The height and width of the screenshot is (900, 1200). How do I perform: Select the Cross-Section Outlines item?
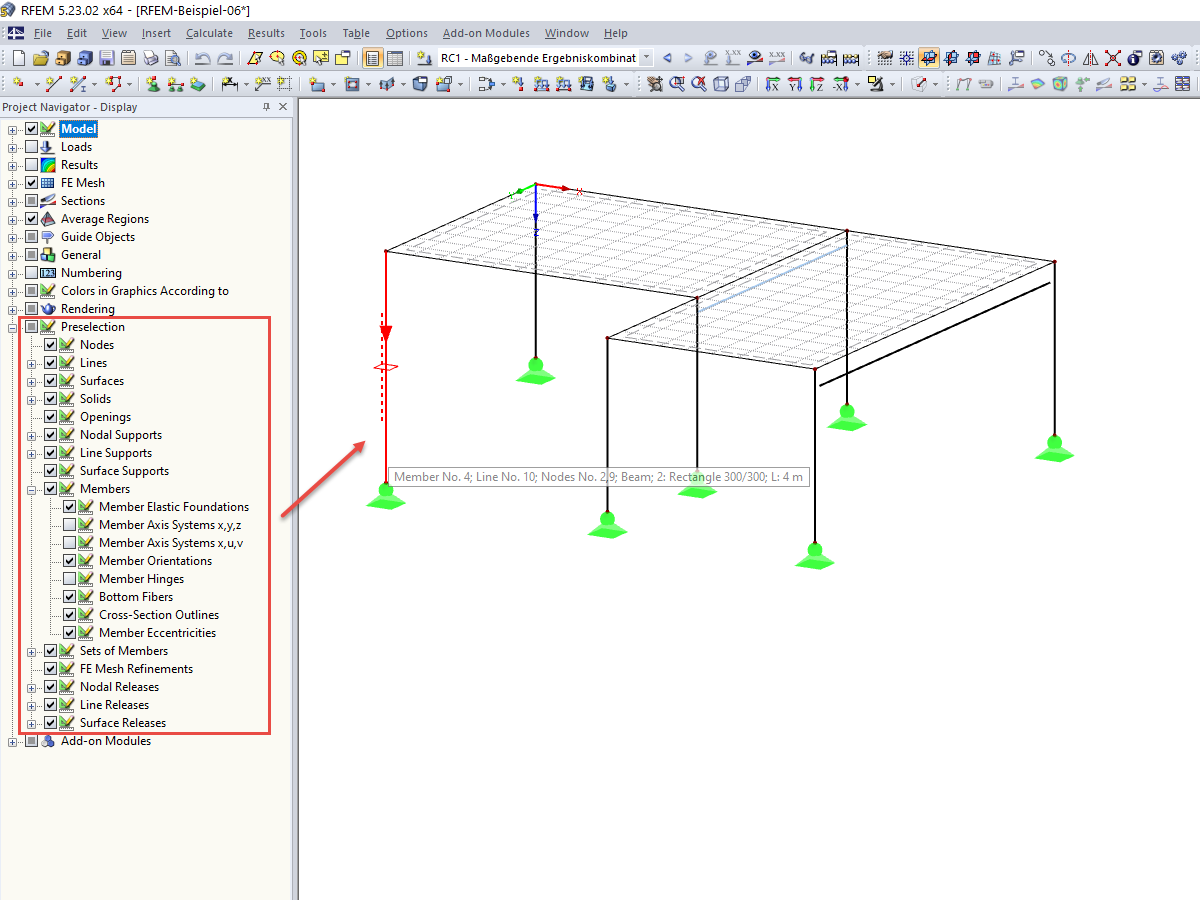point(159,615)
